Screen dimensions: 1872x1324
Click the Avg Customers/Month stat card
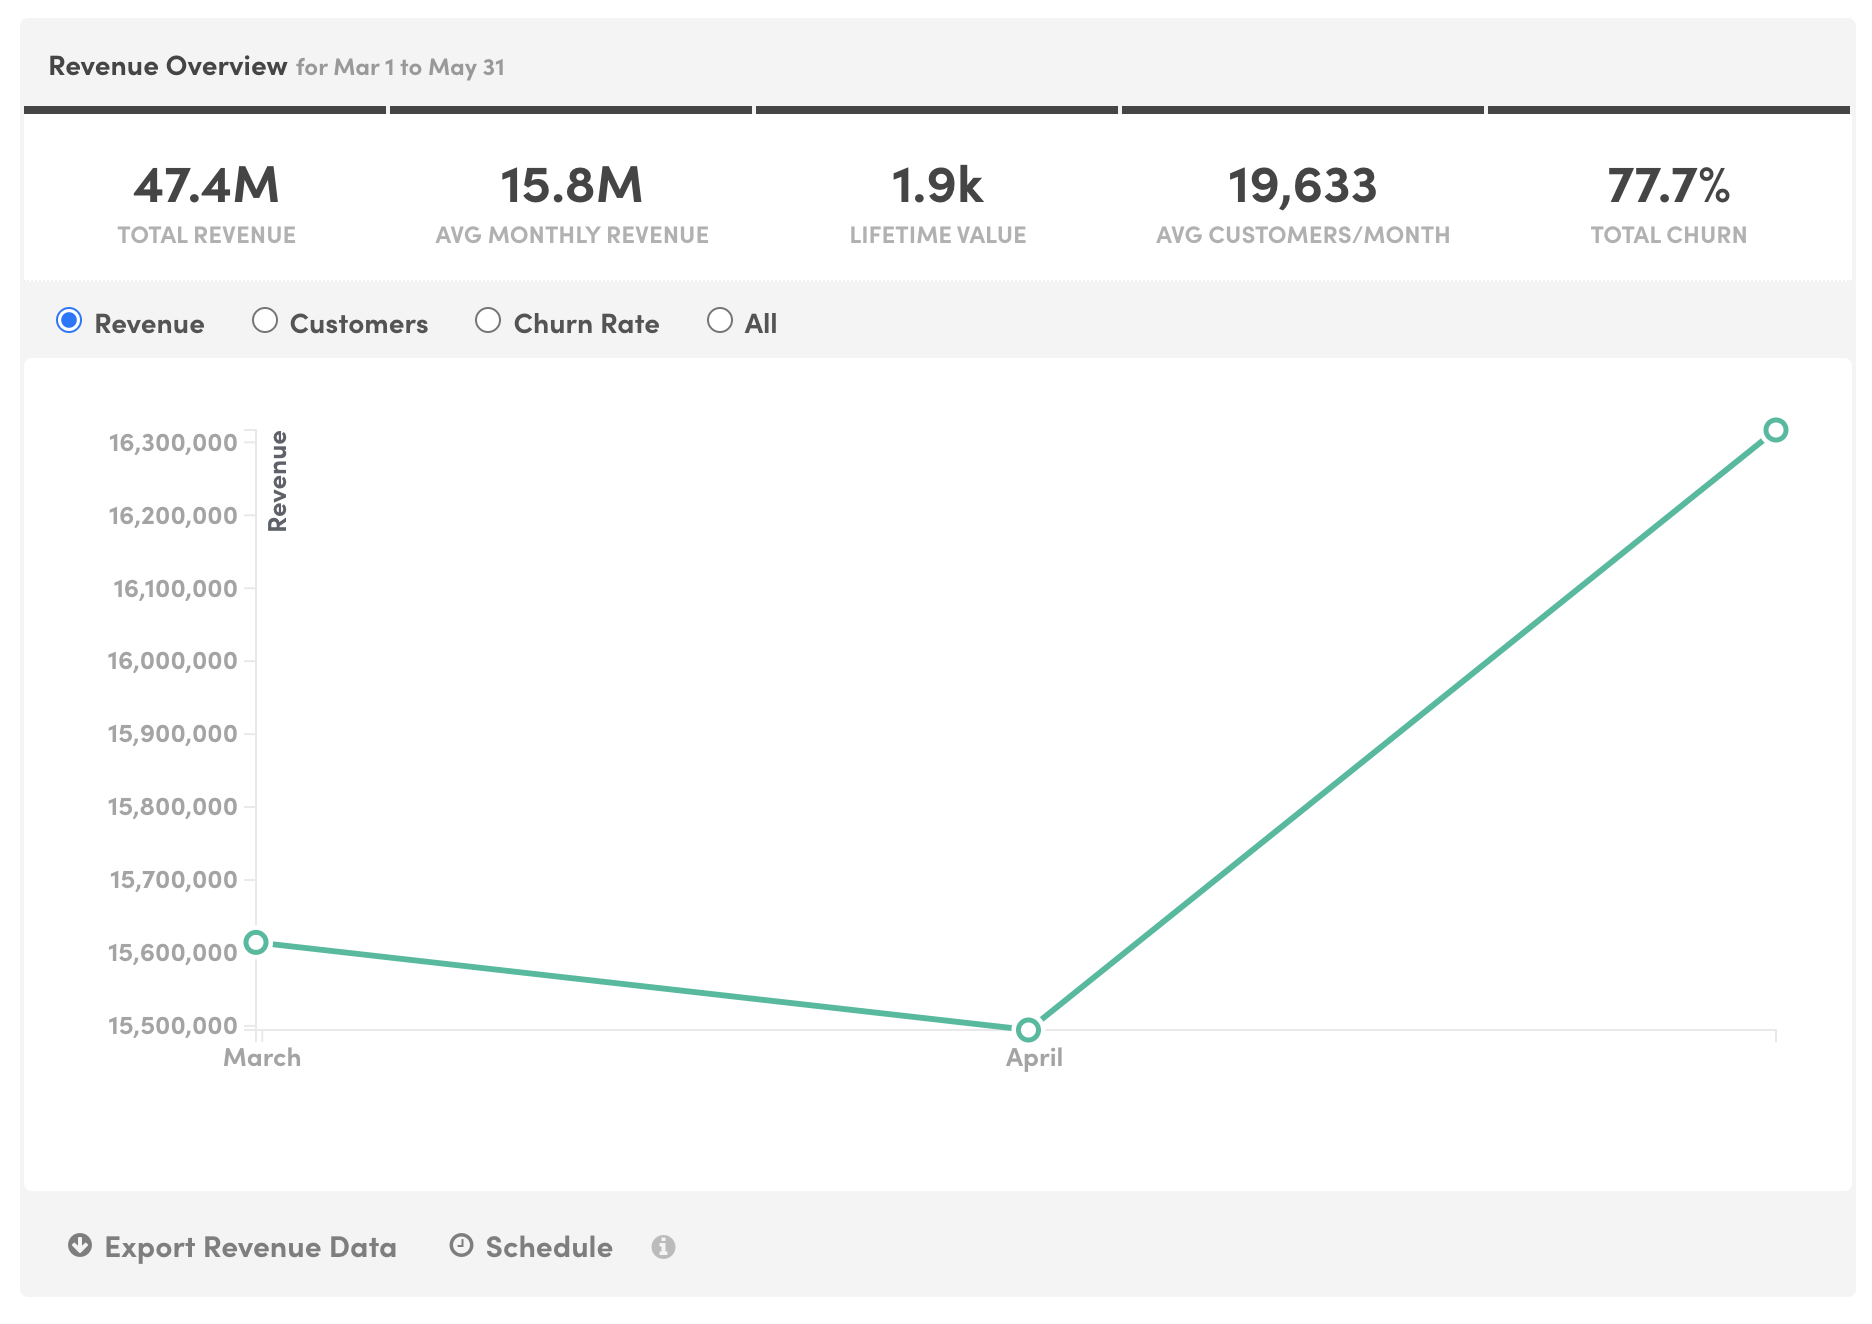1303,200
